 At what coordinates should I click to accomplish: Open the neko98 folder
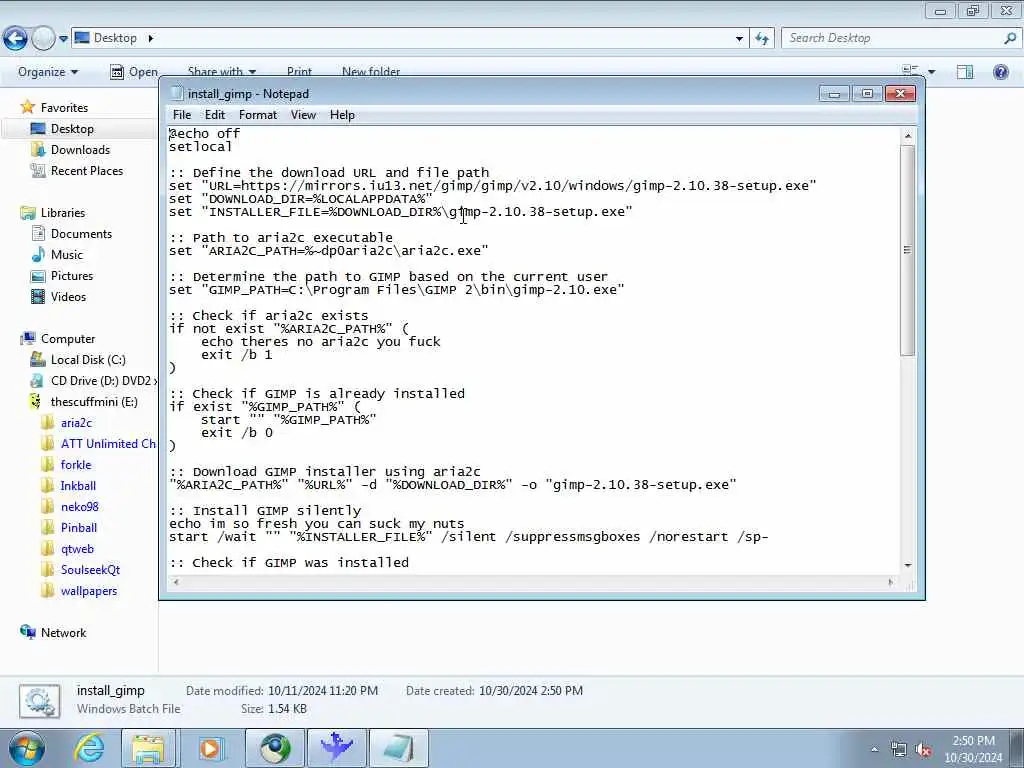click(80, 507)
